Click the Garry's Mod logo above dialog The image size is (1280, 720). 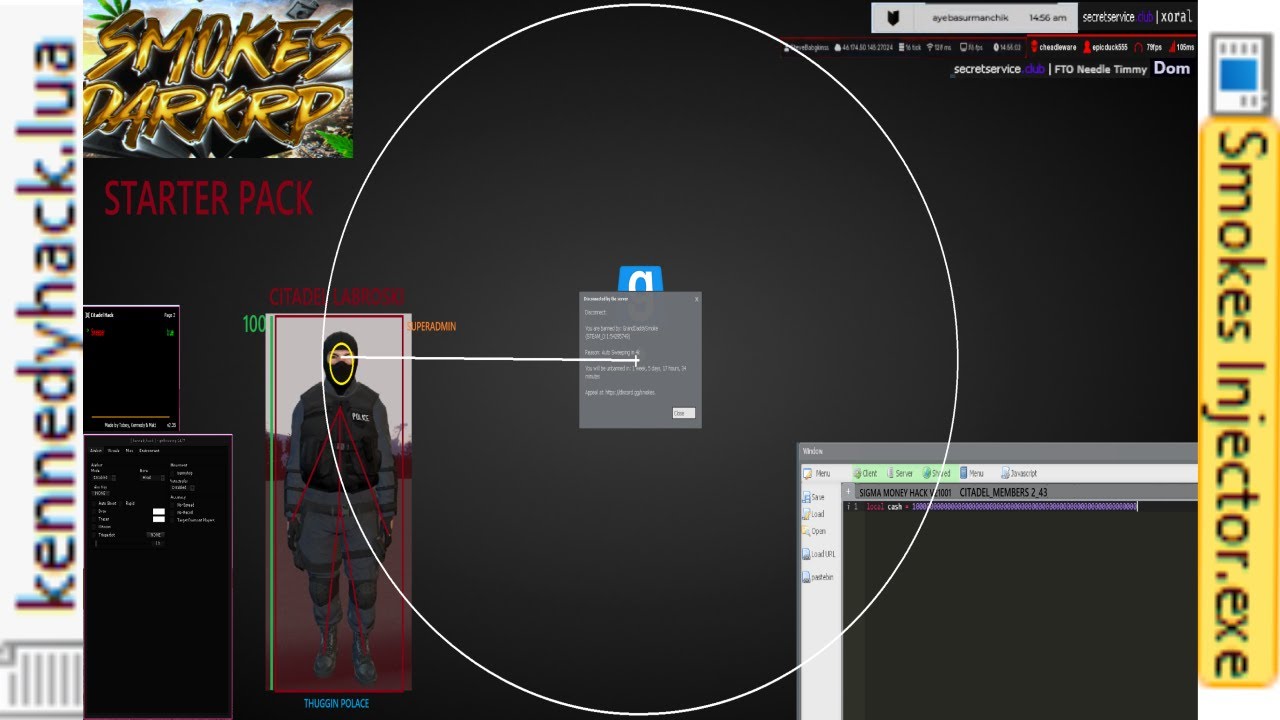[x=640, y=279]
